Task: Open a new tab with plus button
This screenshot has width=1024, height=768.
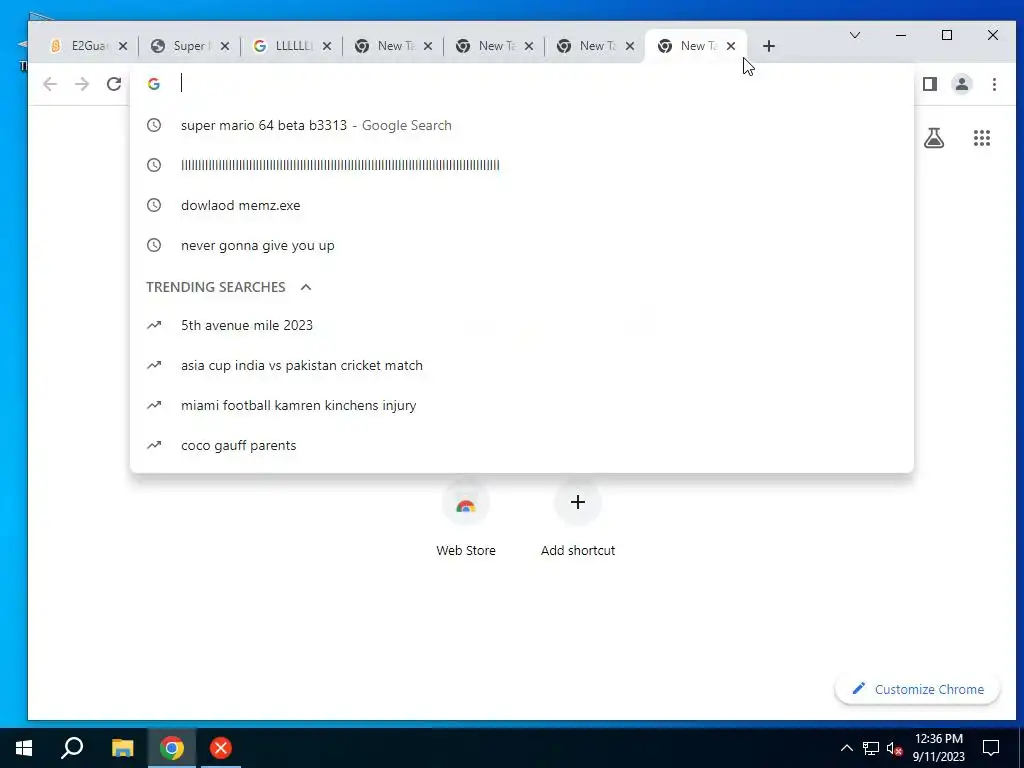Action: pyautogui.click(x=769, y=46)
